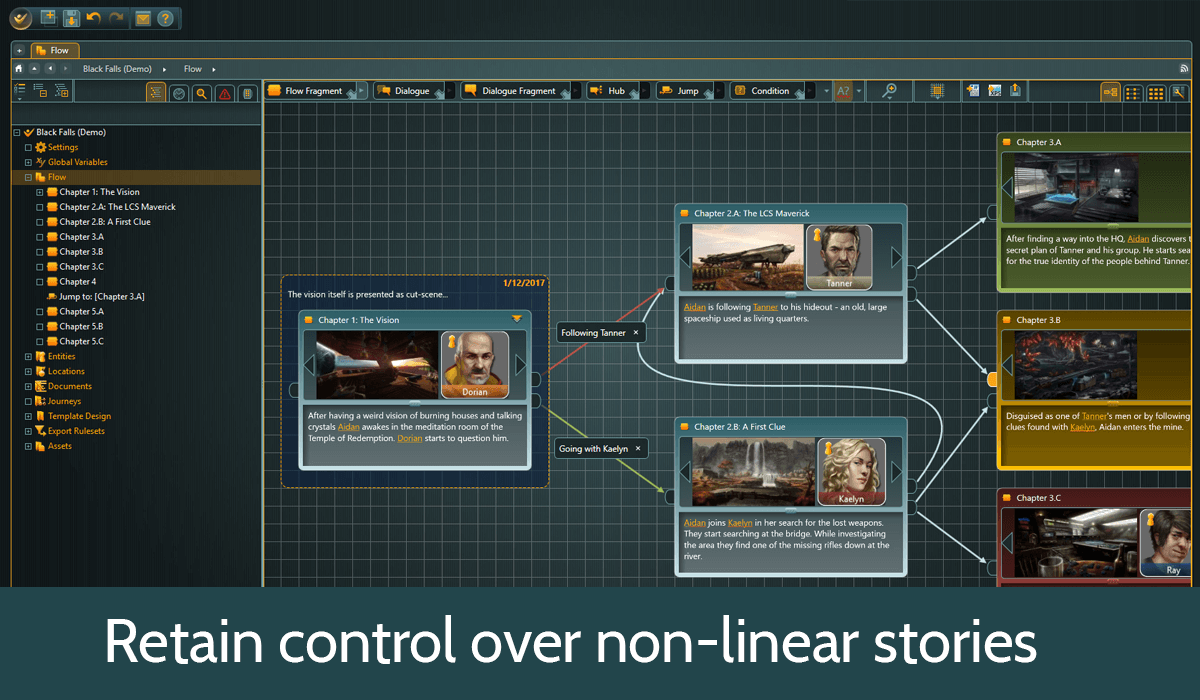
Task: Toggle the flow diagram view button
Action: tap(1110, 92)
